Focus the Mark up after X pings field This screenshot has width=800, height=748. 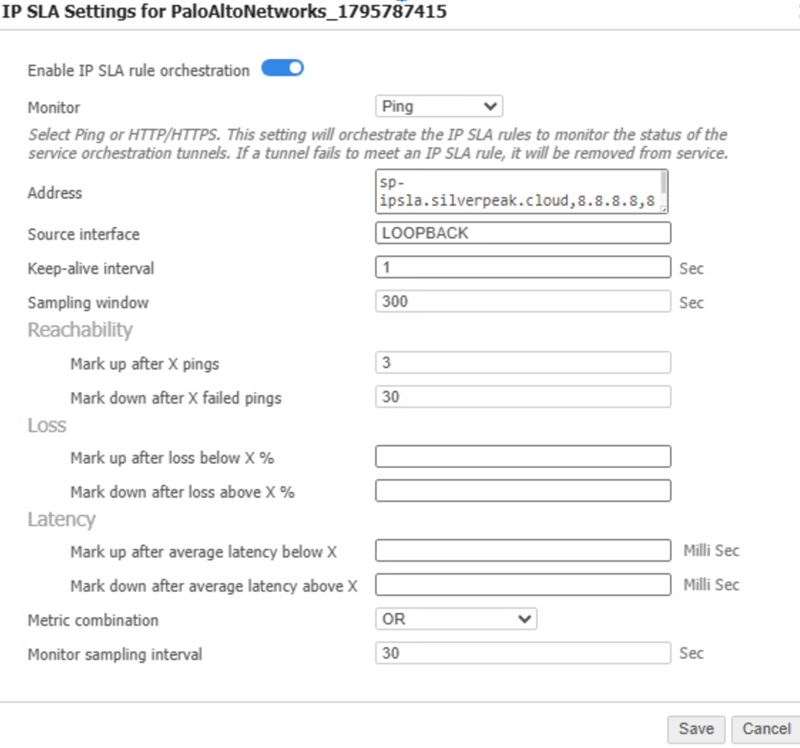tap(522, 362)
